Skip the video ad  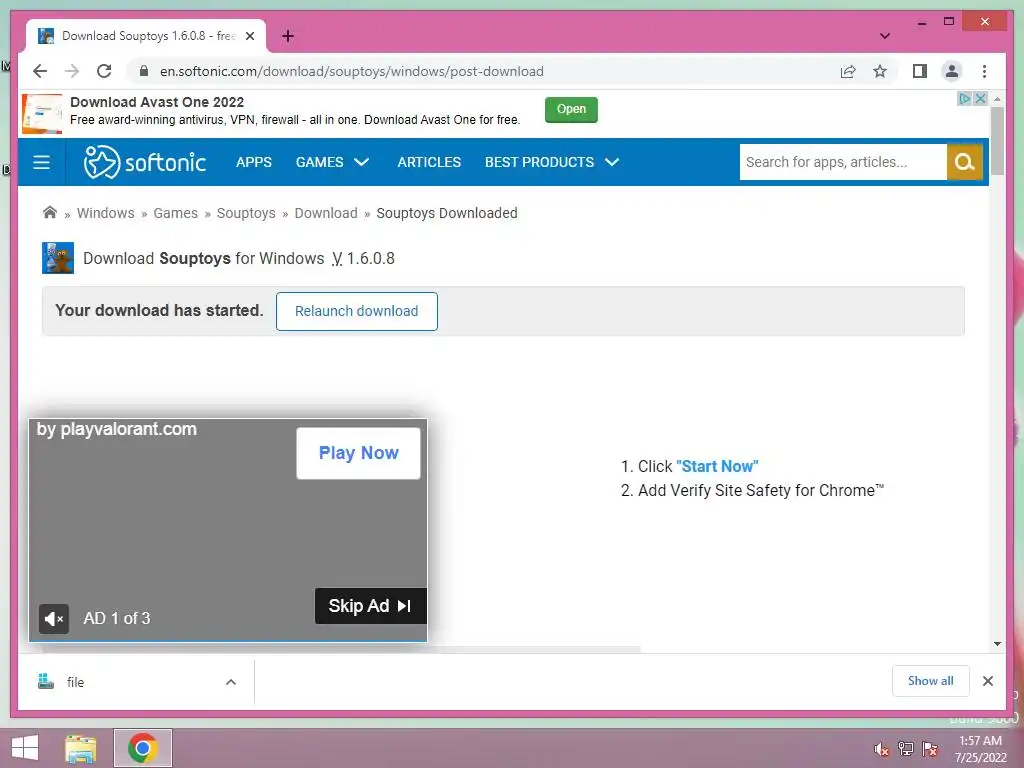tap(370, 606)
